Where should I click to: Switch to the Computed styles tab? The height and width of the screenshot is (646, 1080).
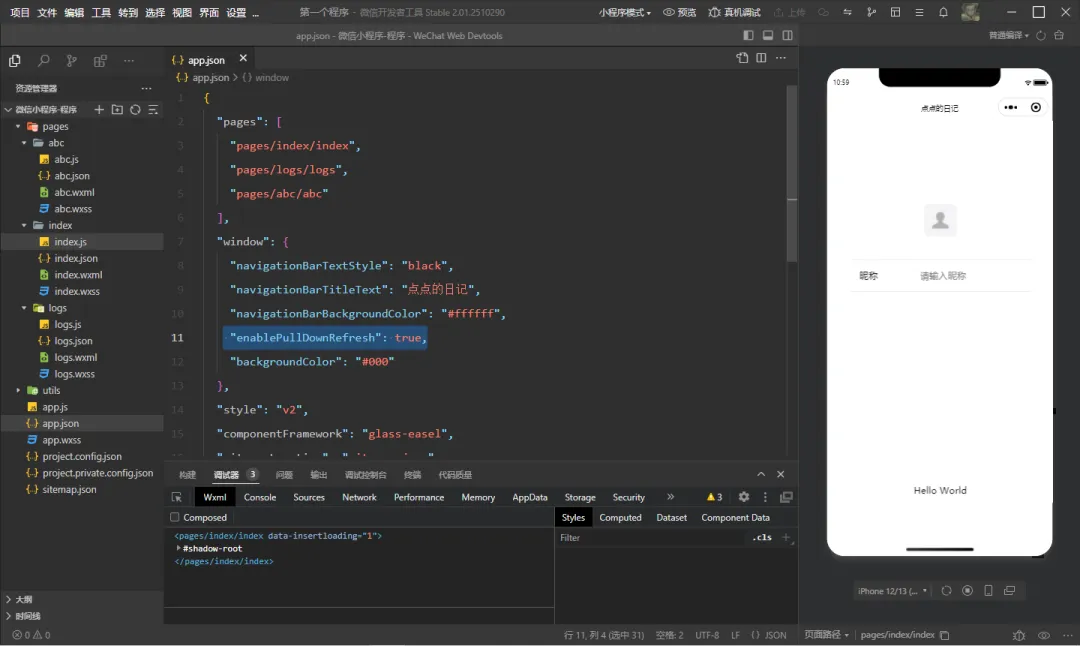click(620, 517)
